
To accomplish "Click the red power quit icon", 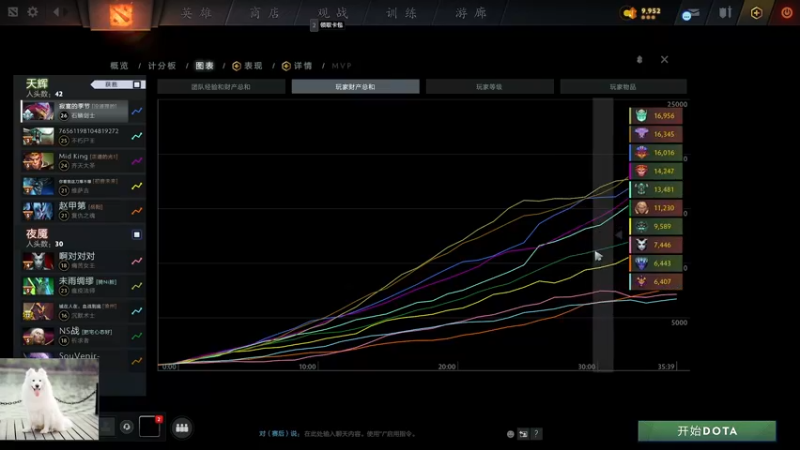I will click(x=787, y=13).
